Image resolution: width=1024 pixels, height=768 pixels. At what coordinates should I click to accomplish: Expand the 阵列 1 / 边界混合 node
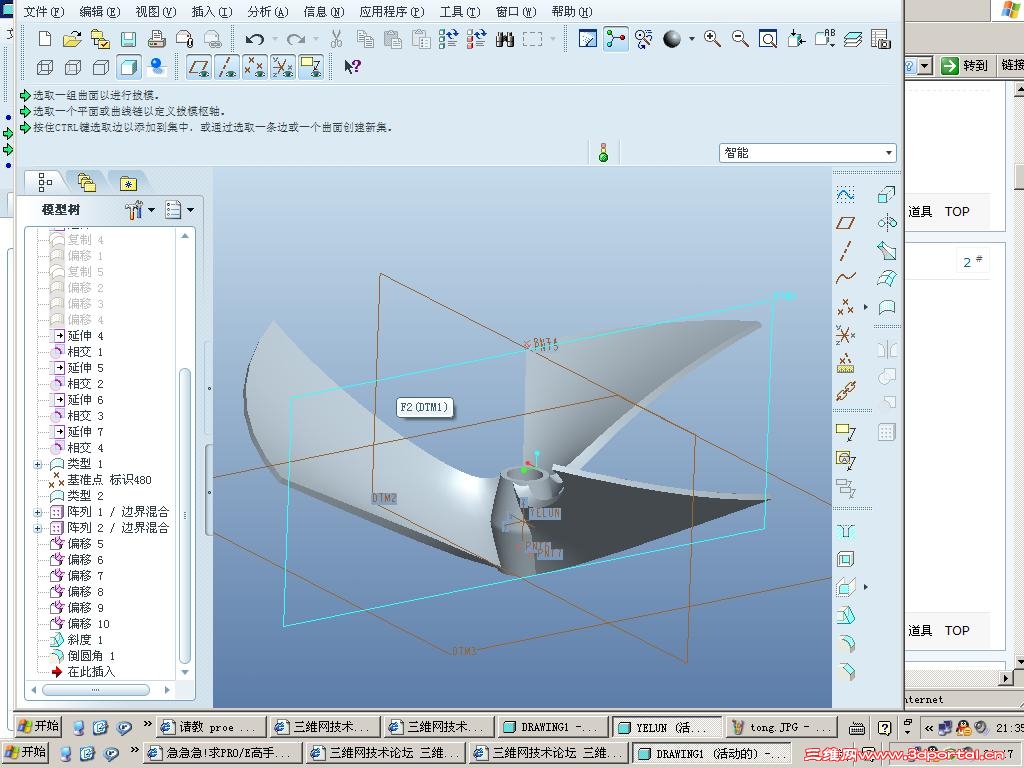38,512
